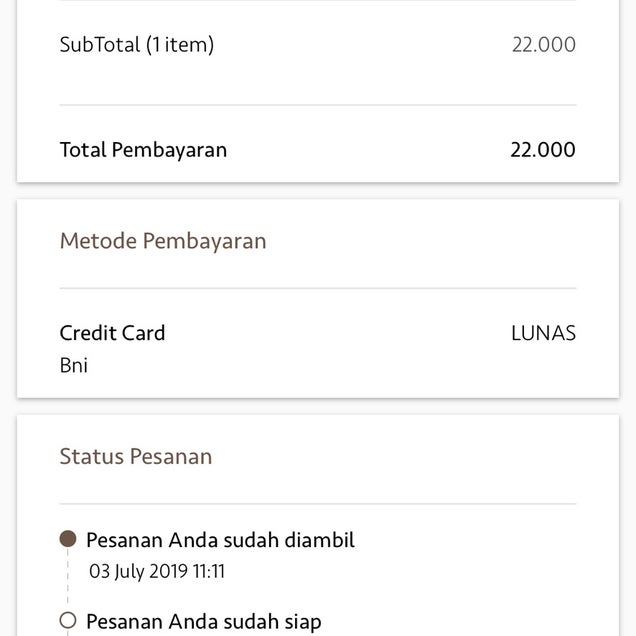The width and height of the screenshot is (636, 636).
Task: Tap the 'Bni' bank name
Action: (x=74, y=365)
